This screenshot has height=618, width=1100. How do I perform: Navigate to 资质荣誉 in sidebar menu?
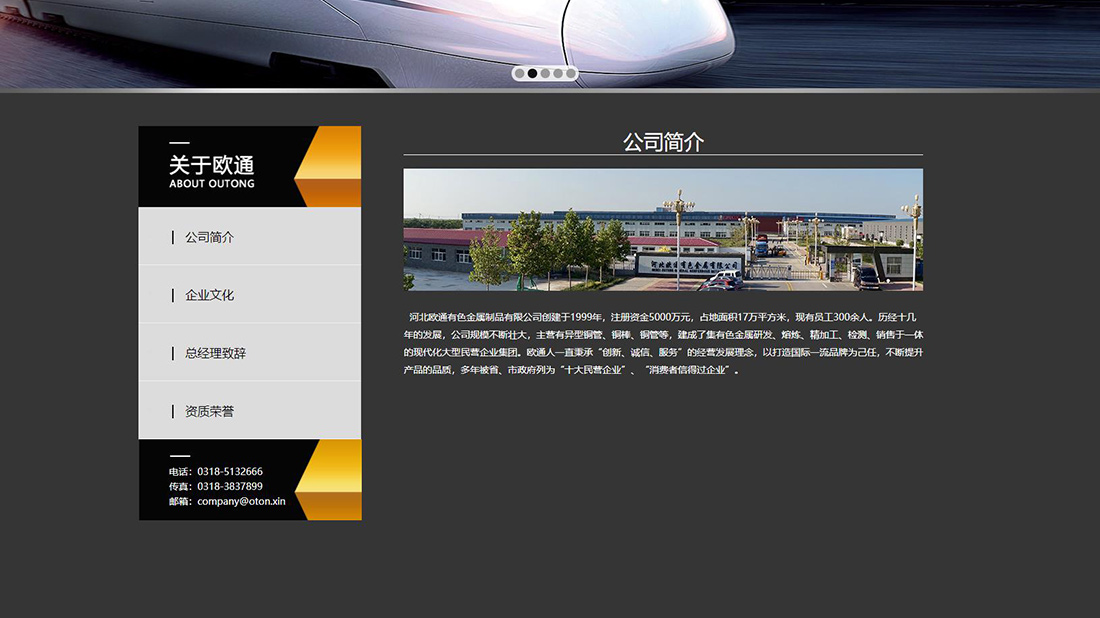tap(210, 411)
